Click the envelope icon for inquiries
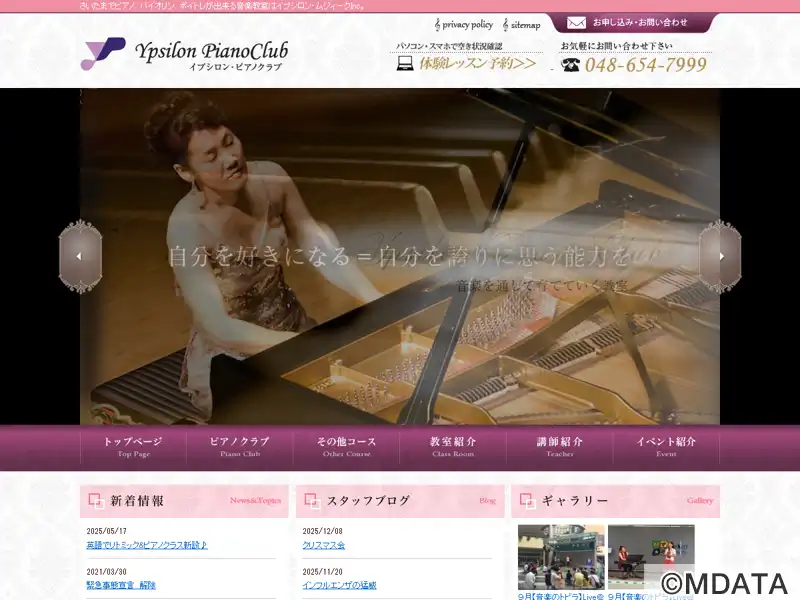Image resolution: width=800 pixels, height=600 pixels. point(576,22)
